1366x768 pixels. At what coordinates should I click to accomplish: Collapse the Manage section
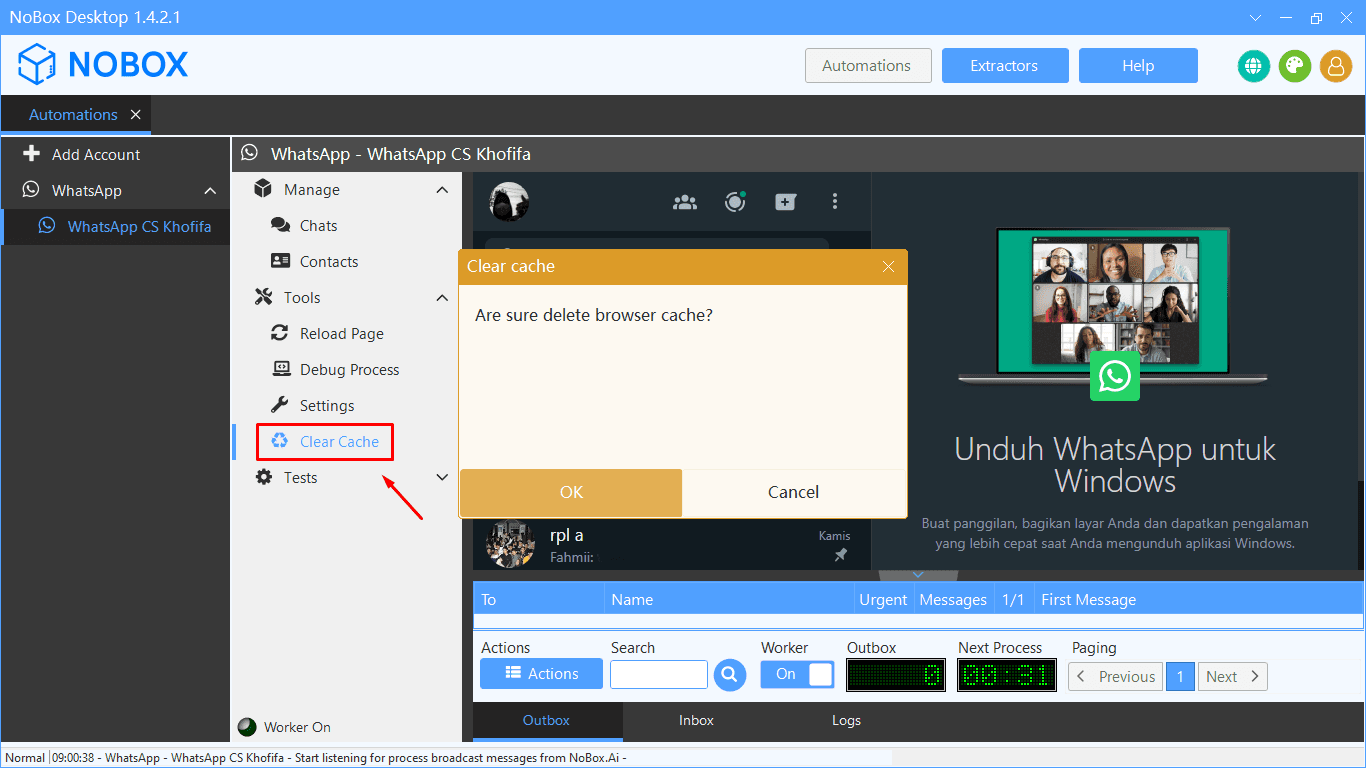click(442, 189)
